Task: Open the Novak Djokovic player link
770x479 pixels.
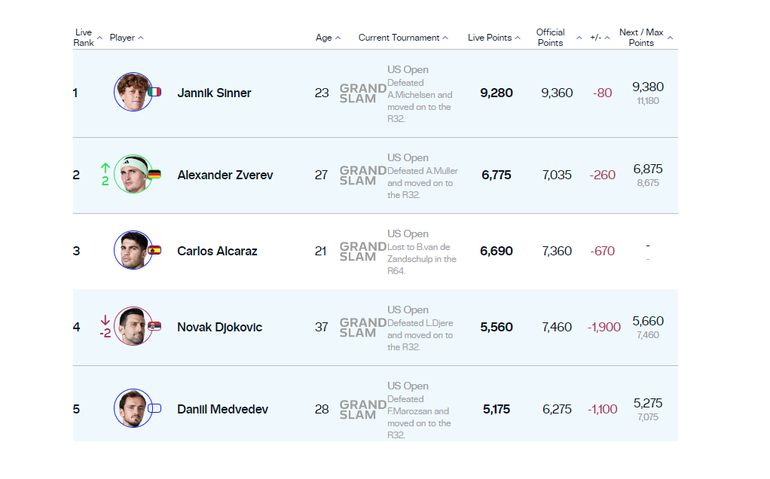Action: [220, 327]
